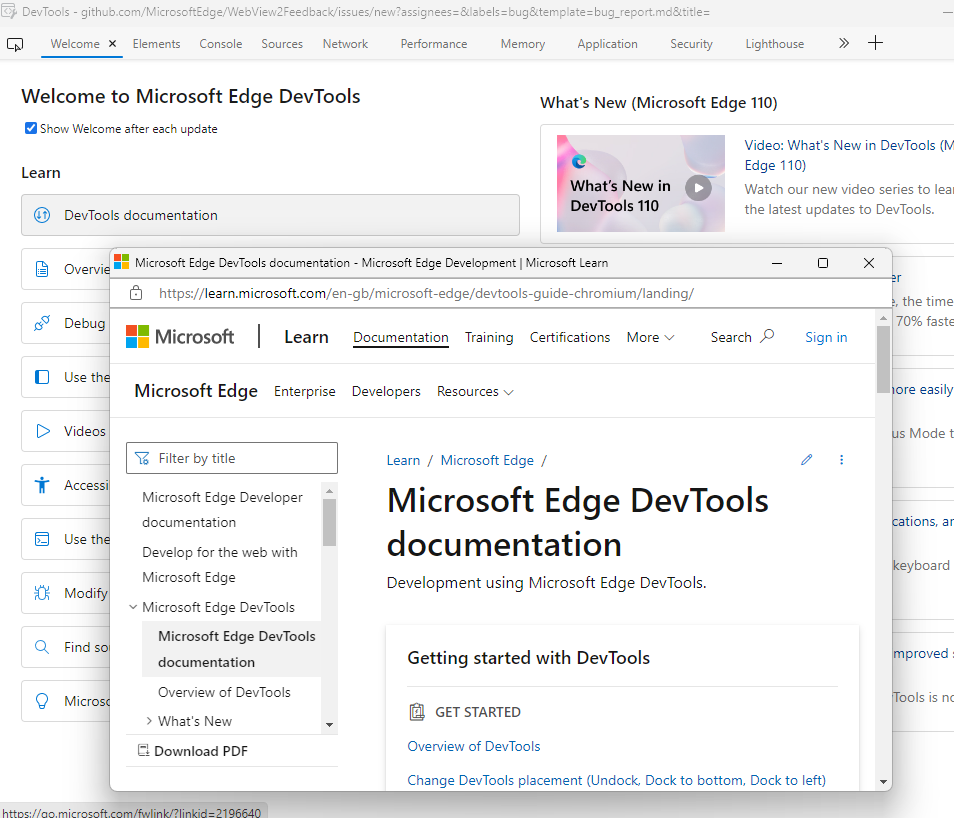Open the Learn home link
This screenshot has width=954, height=818.
(x=306, y=337)
